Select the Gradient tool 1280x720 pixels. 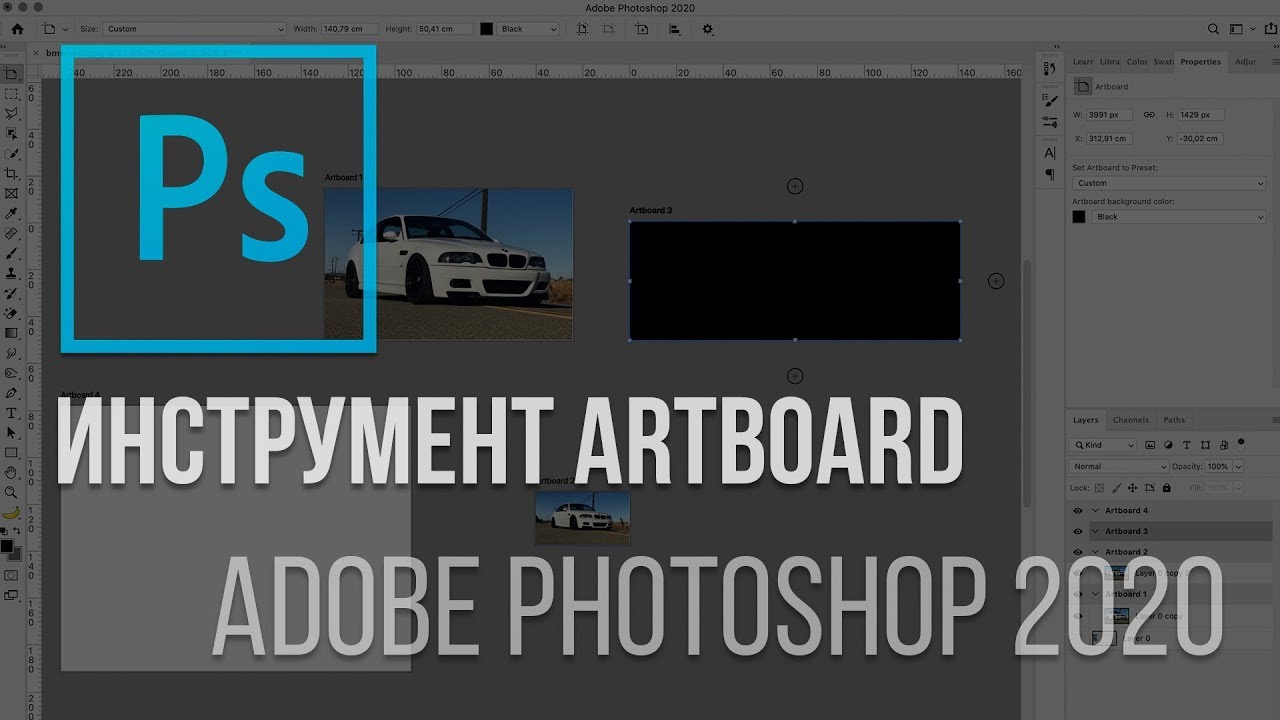(11, 333)
